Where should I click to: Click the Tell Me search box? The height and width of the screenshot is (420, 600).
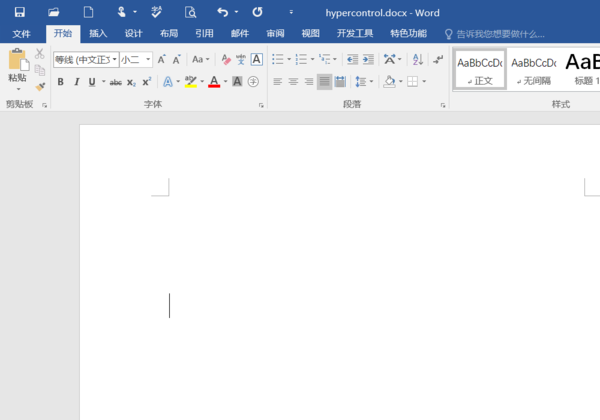point(495,34)
